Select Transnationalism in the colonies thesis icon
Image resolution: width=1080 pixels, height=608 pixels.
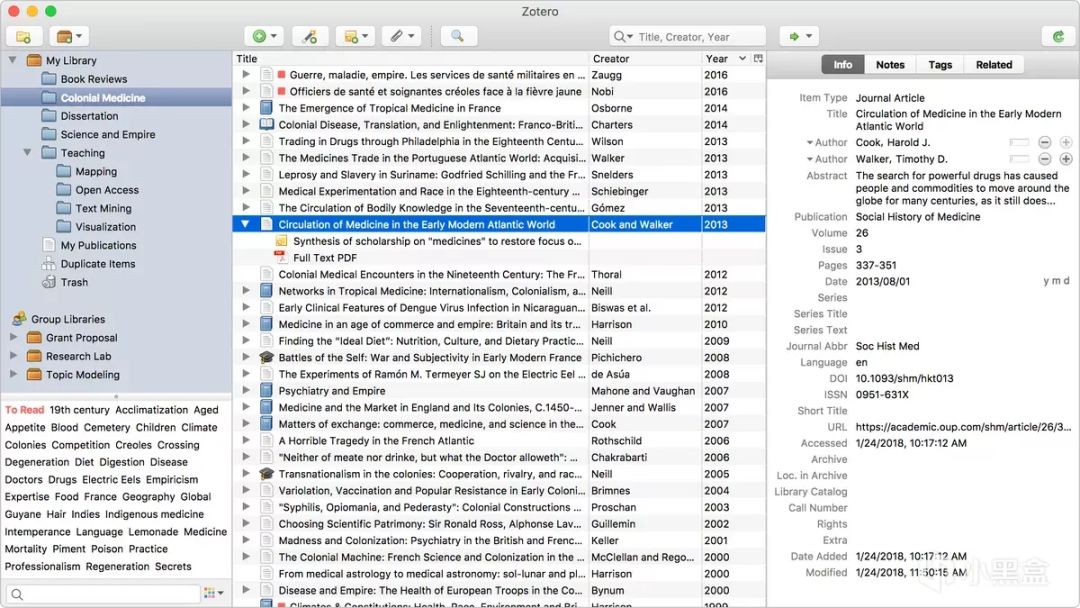267,474
